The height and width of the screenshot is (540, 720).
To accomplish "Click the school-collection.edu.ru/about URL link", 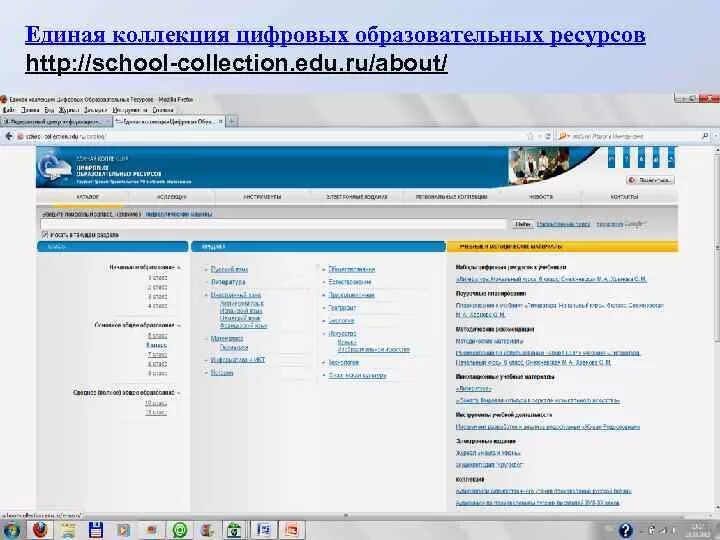I will [236, 63].
